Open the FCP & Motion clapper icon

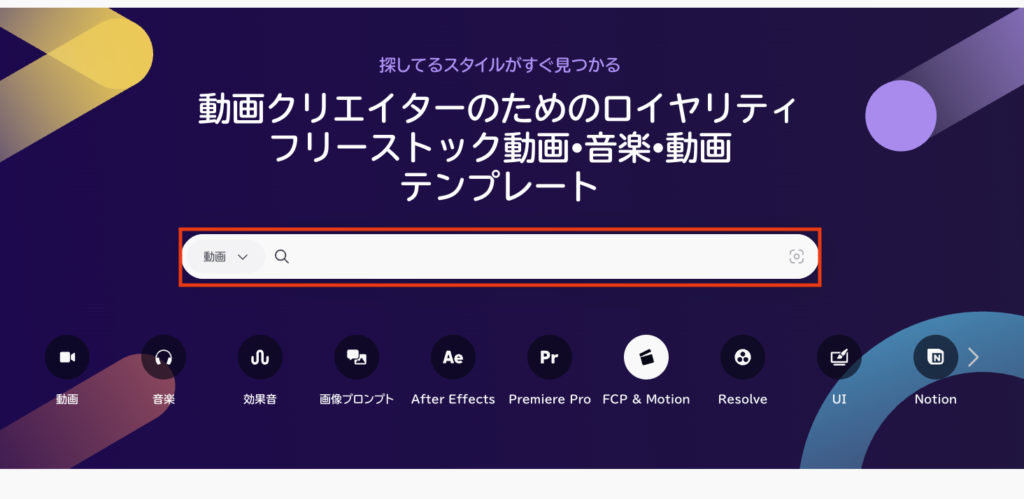point(646,357)
